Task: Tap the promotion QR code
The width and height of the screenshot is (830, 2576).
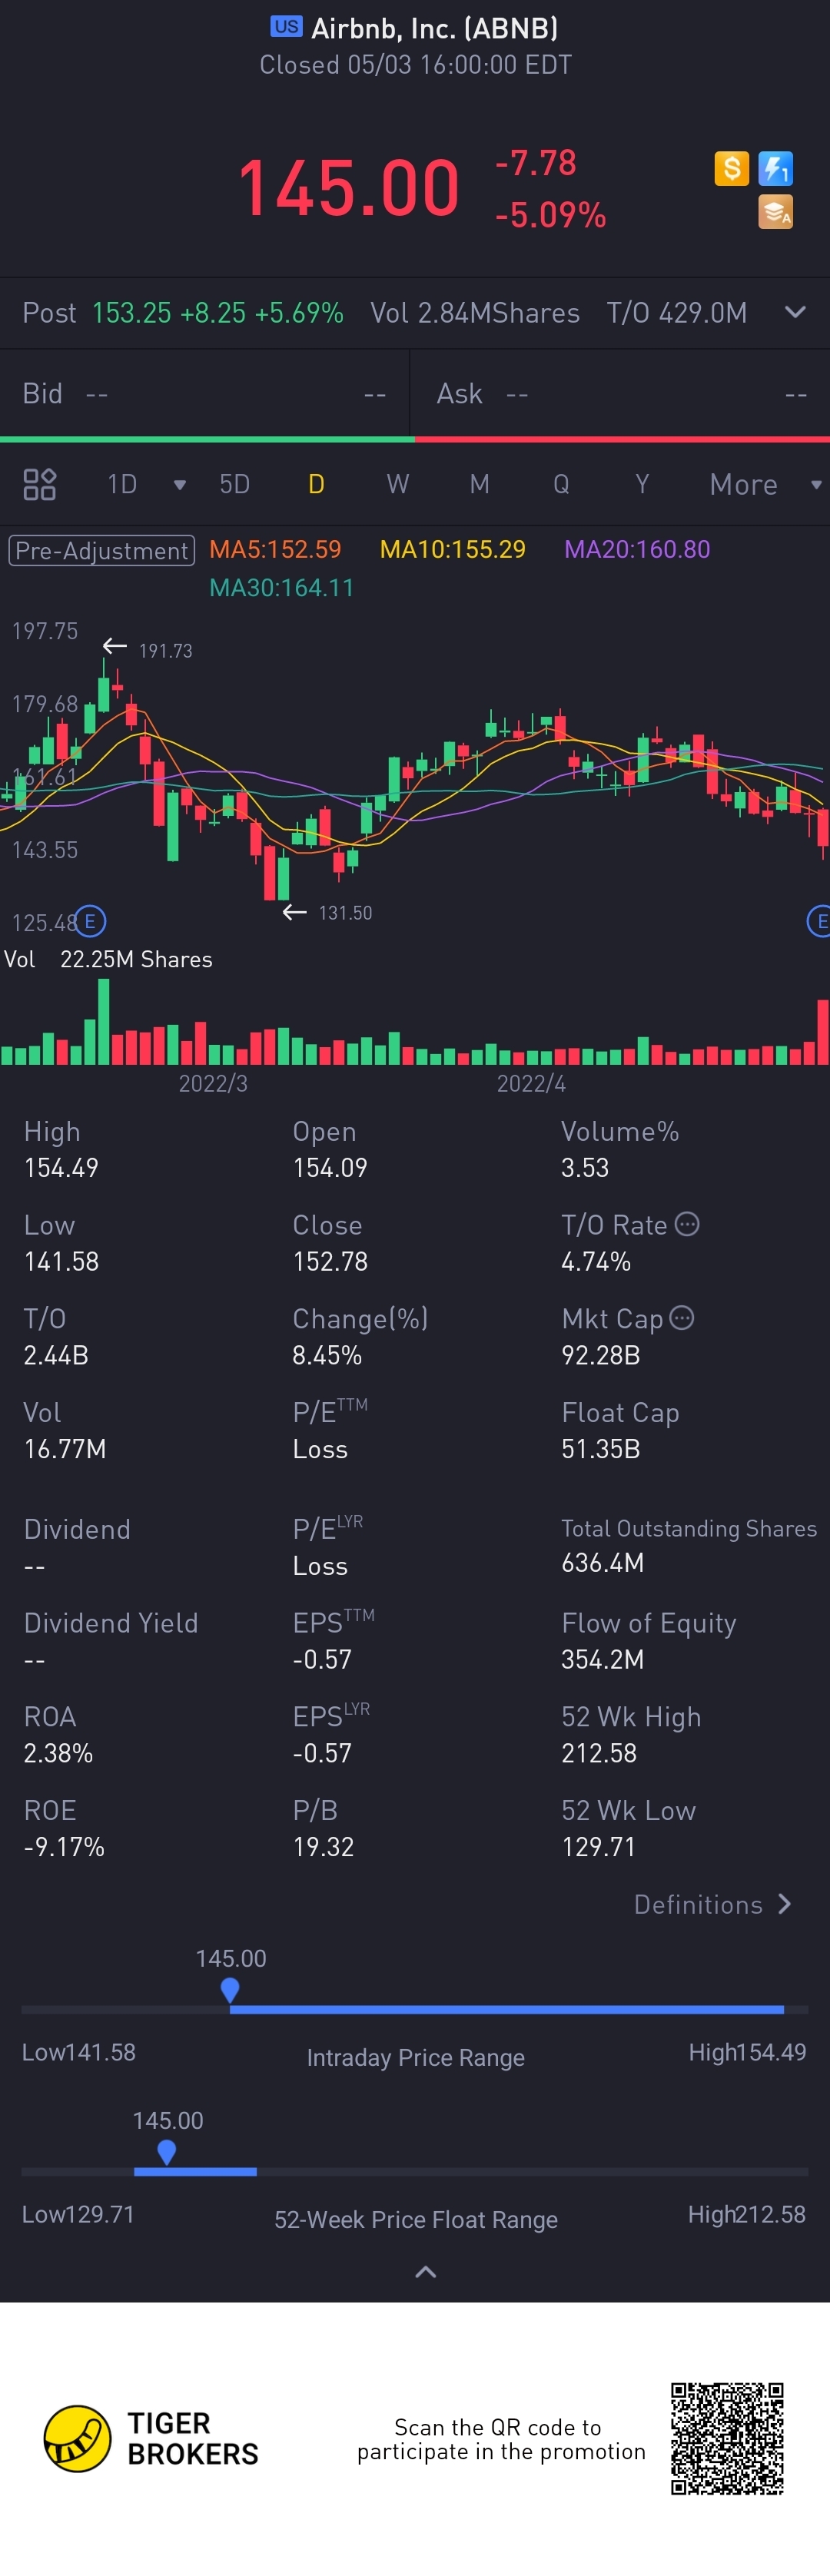Action: coord(727,2438)
